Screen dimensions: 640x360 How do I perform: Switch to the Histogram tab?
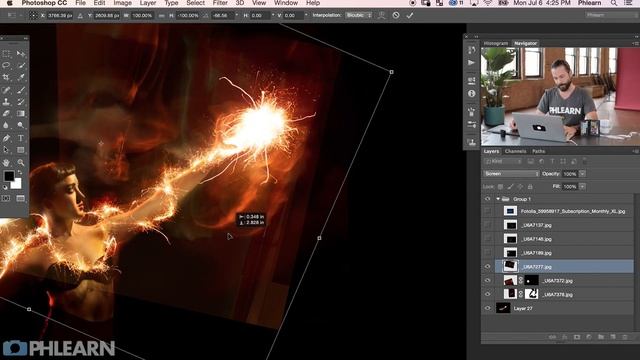pos(496,43)
